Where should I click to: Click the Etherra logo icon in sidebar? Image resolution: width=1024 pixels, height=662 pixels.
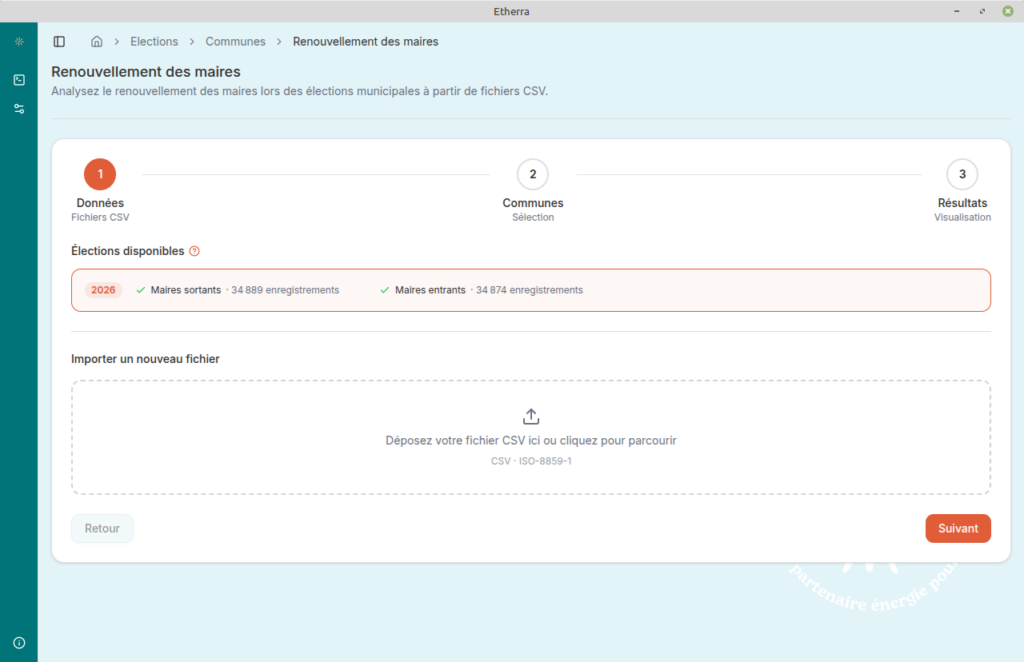pos(19,42)
